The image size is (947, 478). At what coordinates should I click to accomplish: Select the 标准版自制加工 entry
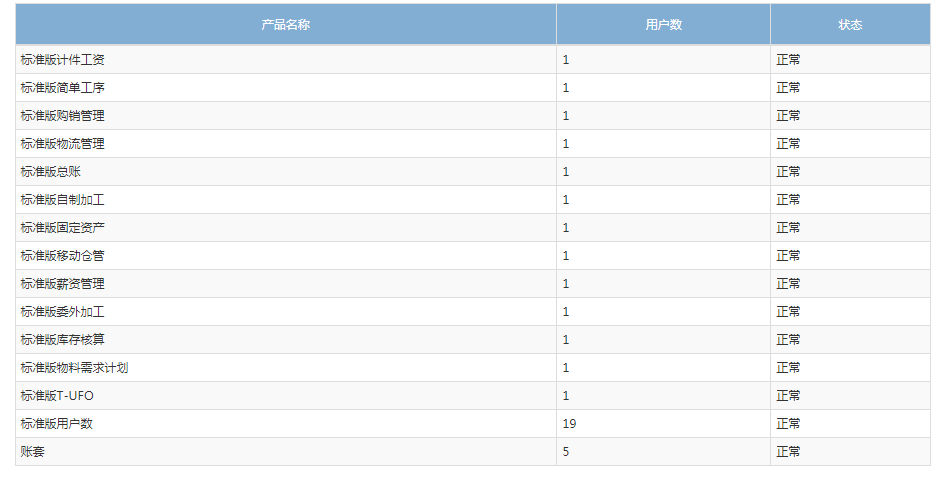63,199
